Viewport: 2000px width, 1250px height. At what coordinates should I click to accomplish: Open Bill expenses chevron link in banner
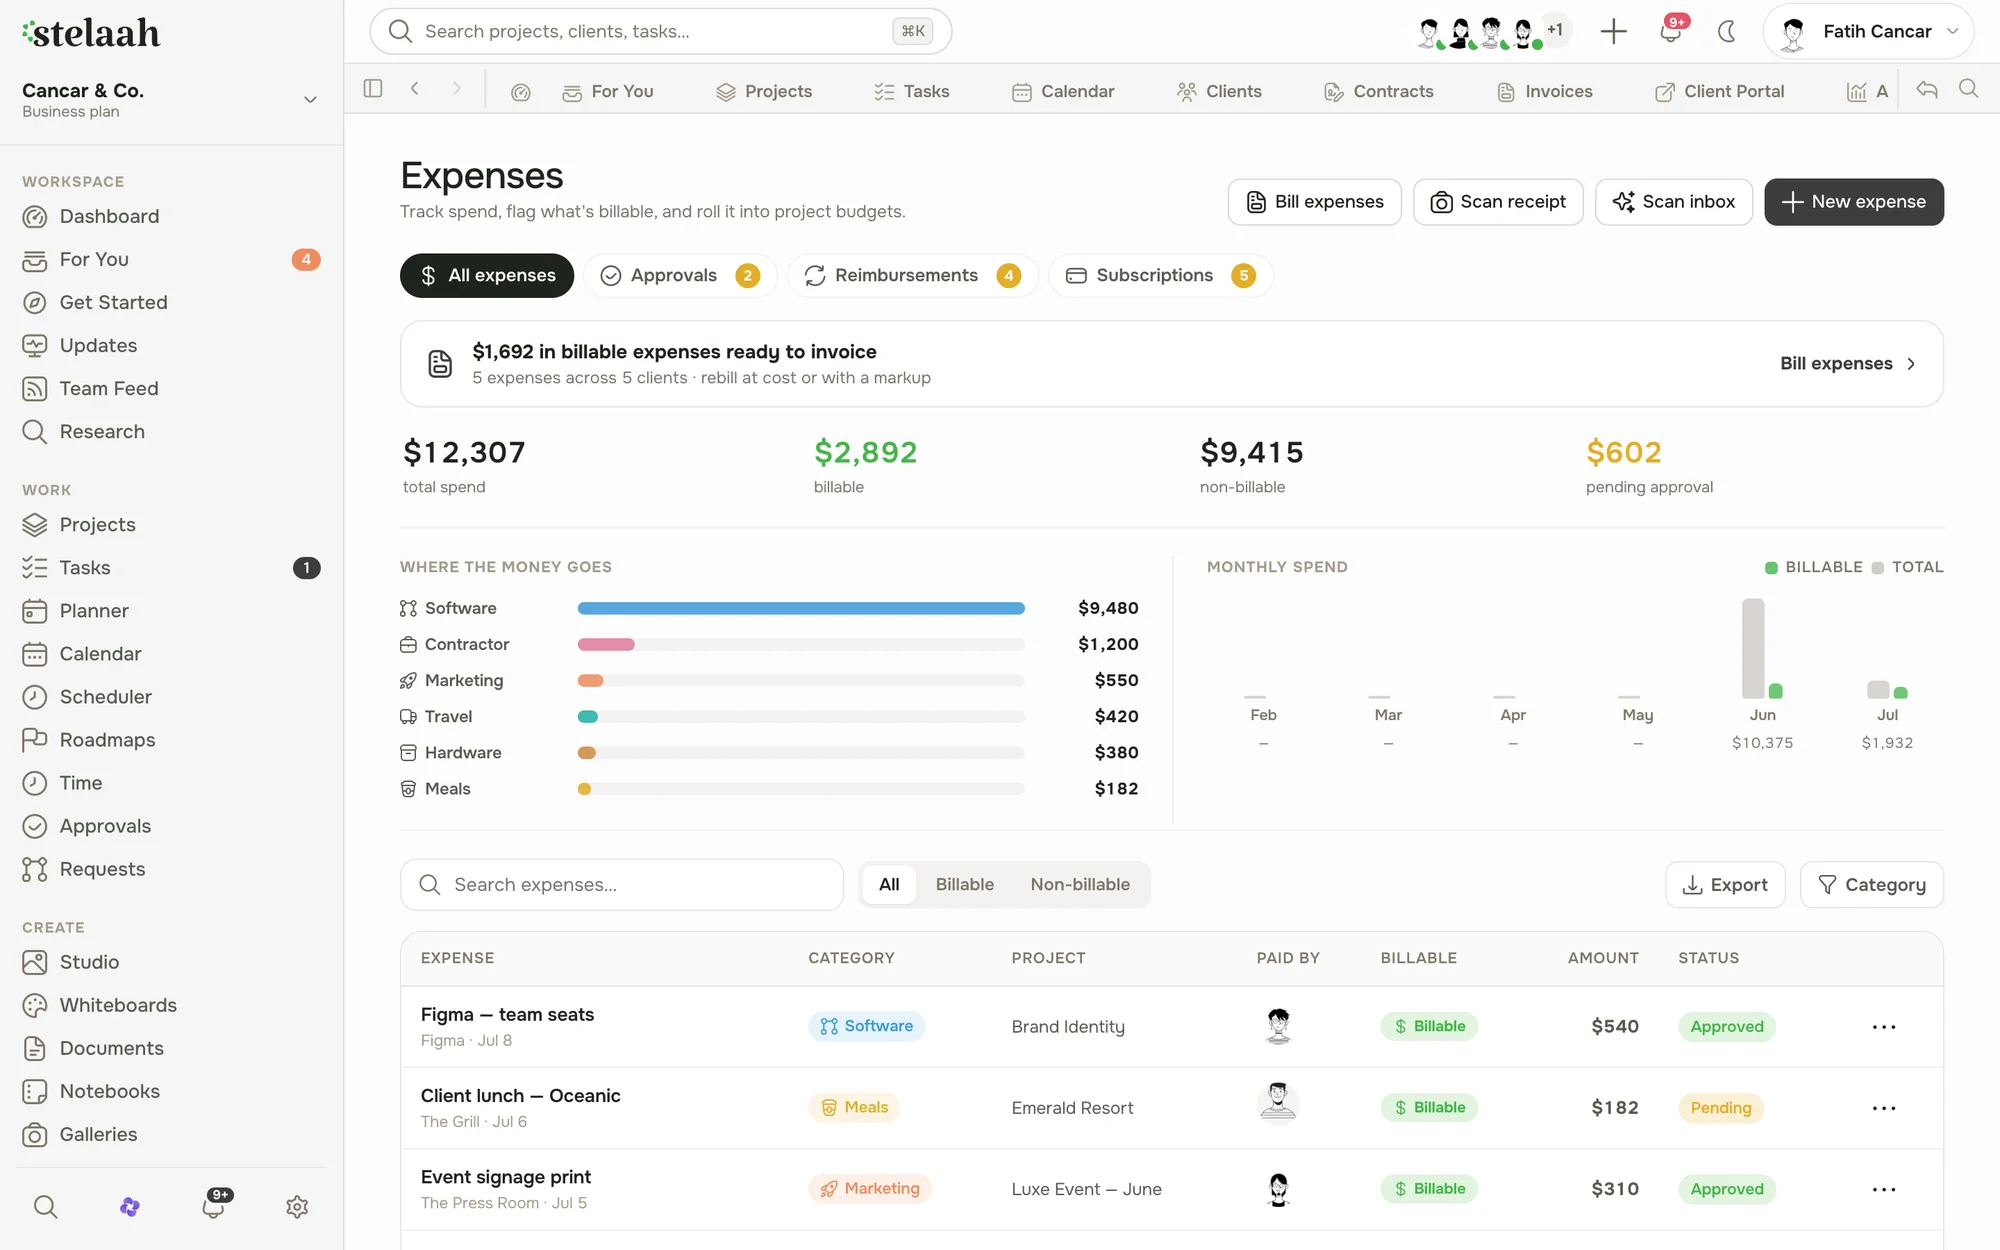point(1848,364)
